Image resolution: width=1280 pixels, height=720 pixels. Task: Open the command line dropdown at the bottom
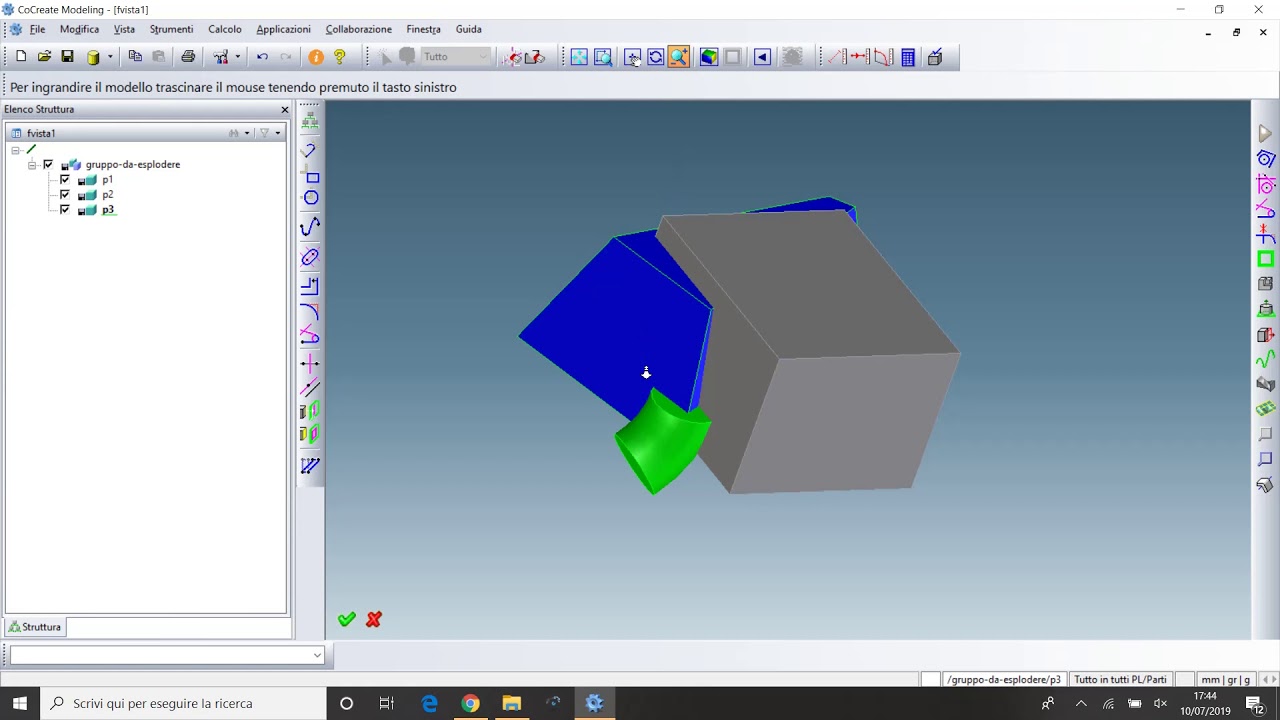click(317, 656)
